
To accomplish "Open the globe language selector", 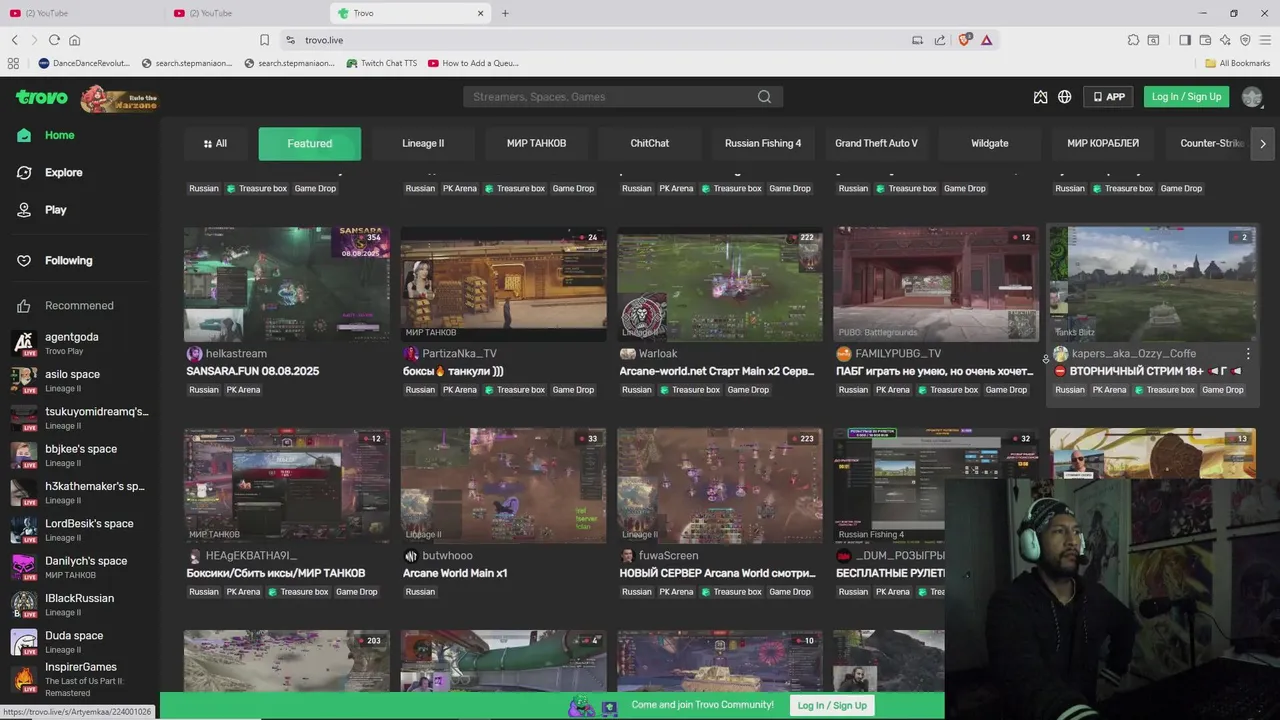I will coord(1064,97).
